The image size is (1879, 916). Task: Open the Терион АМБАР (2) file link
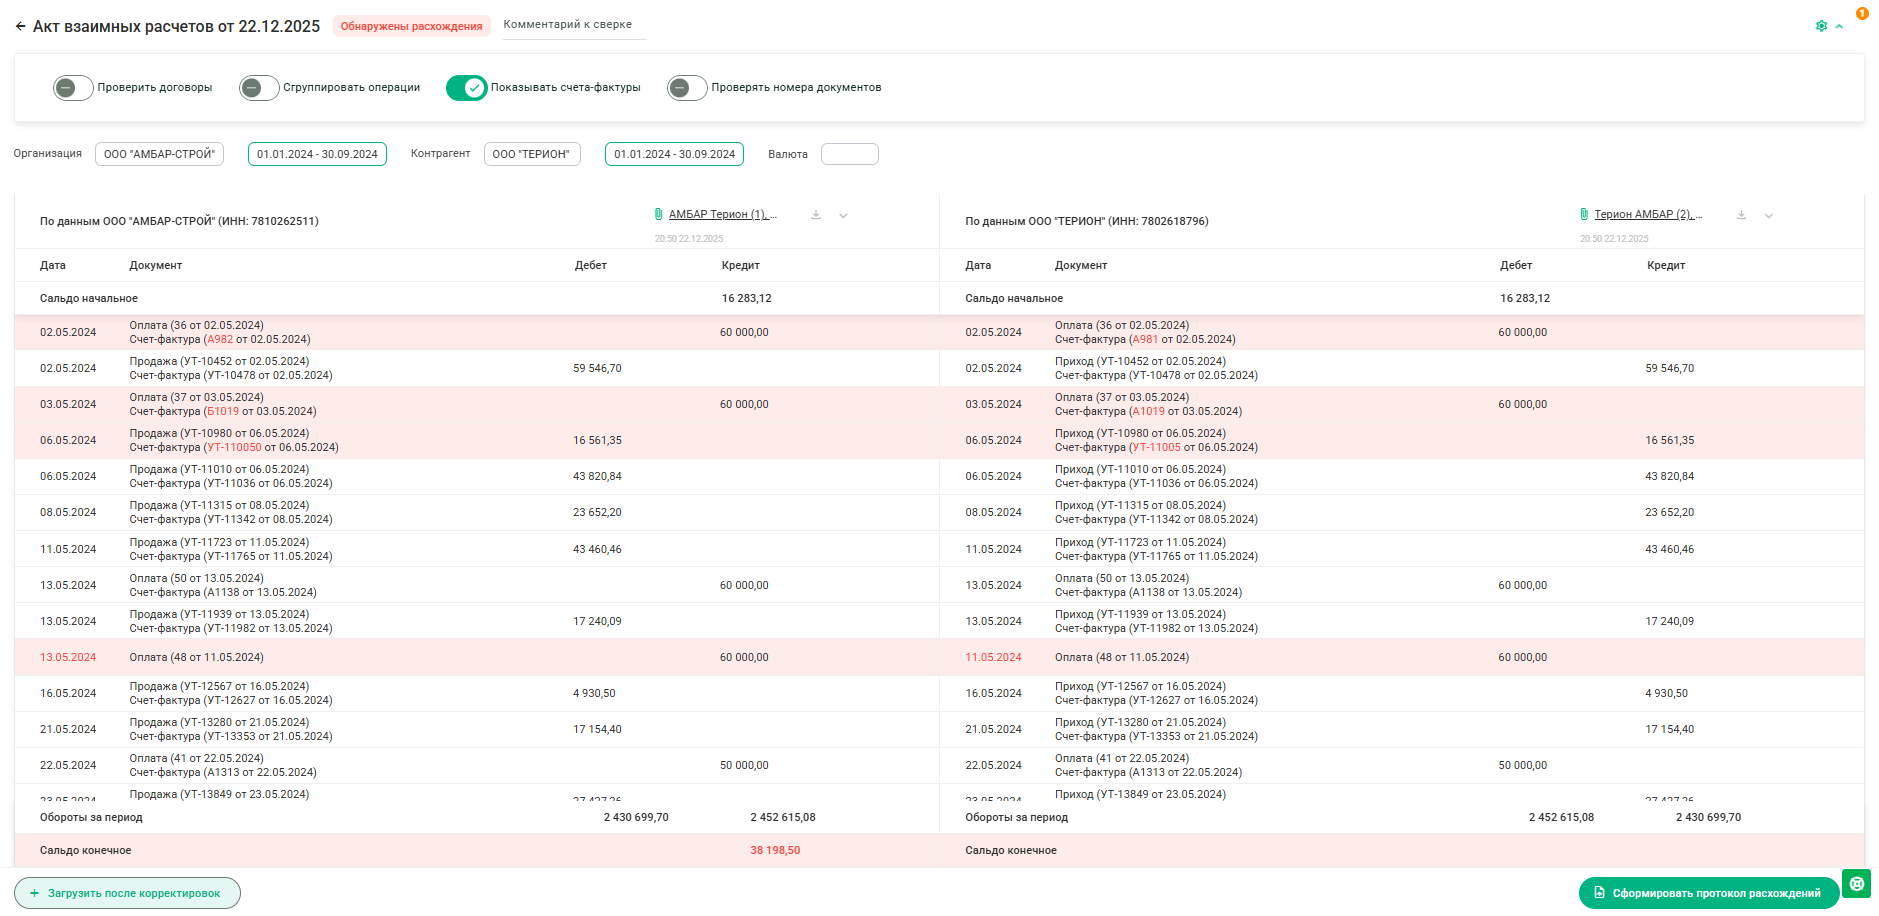(x=1647, y=215)
